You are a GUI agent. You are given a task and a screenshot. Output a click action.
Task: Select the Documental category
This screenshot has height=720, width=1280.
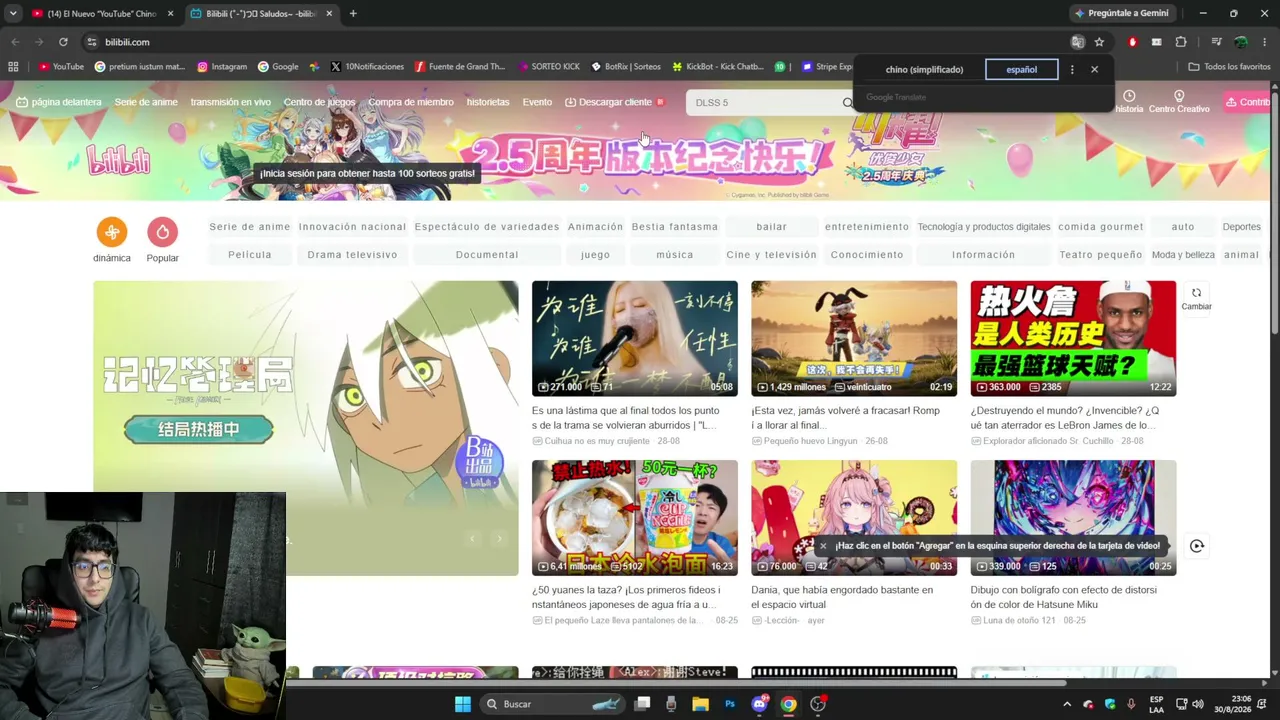click(x=487, y=255)
